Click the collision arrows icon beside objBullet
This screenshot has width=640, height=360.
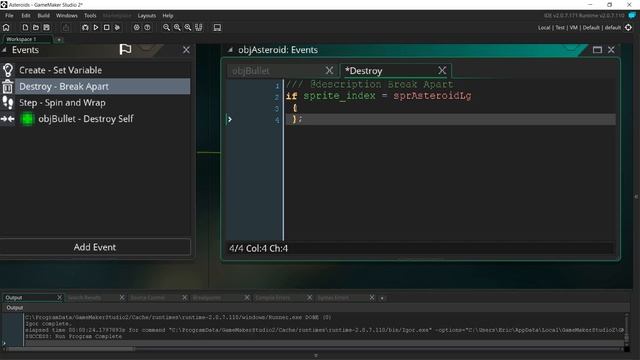click(x=8, y=119)
